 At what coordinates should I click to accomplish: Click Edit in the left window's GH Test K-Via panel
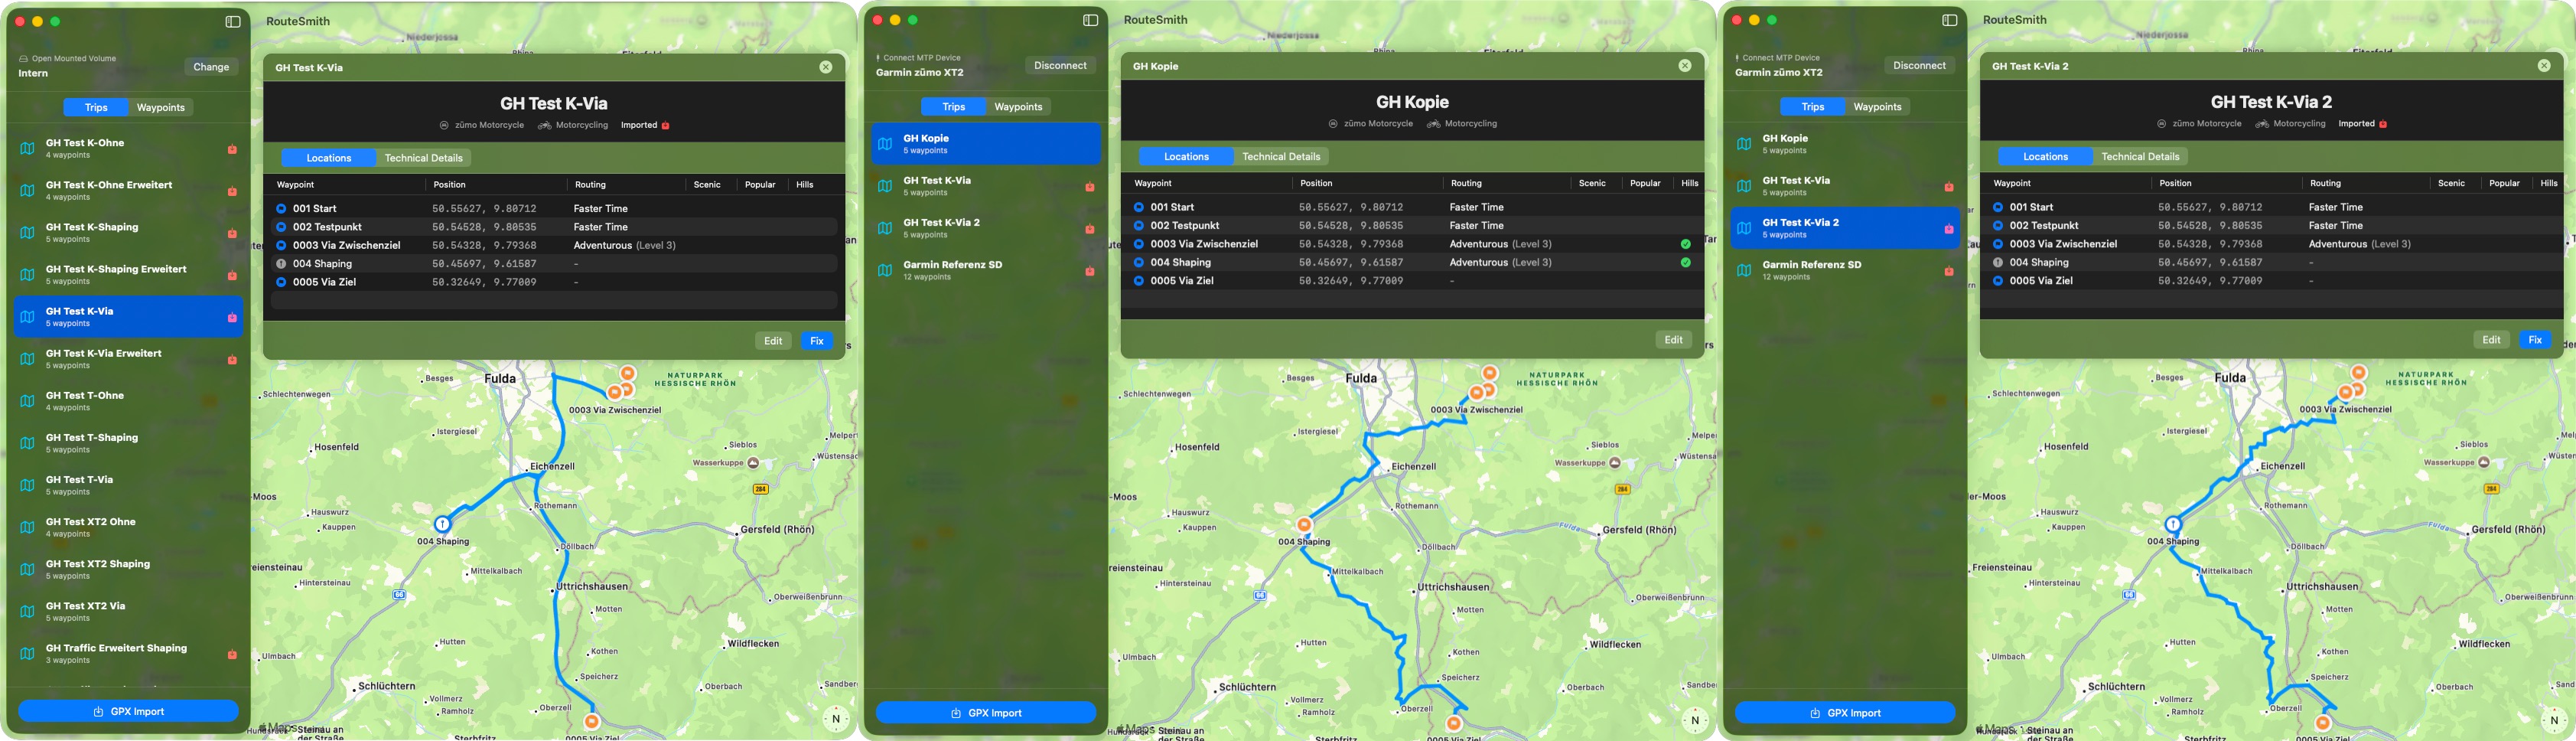(x=773, y=341)
